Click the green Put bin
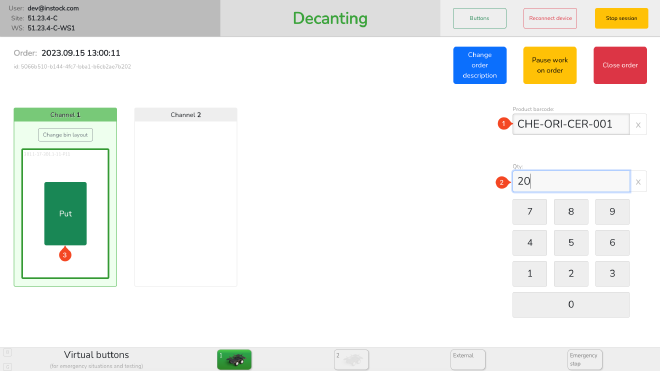This screenshot has height=371, width=660. [65, 214]
